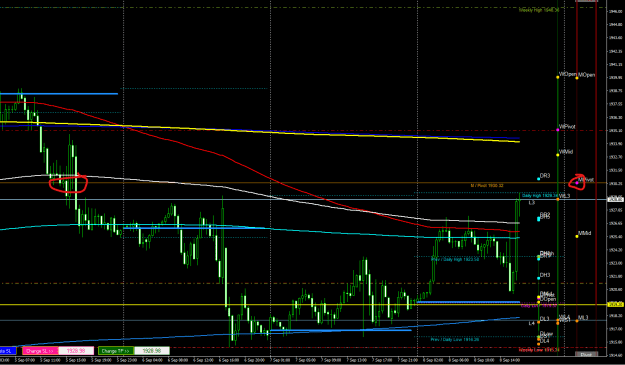Click the yellow-highlighted price tag on price axis
Screen dimensions: 625x365
[615, 304]
